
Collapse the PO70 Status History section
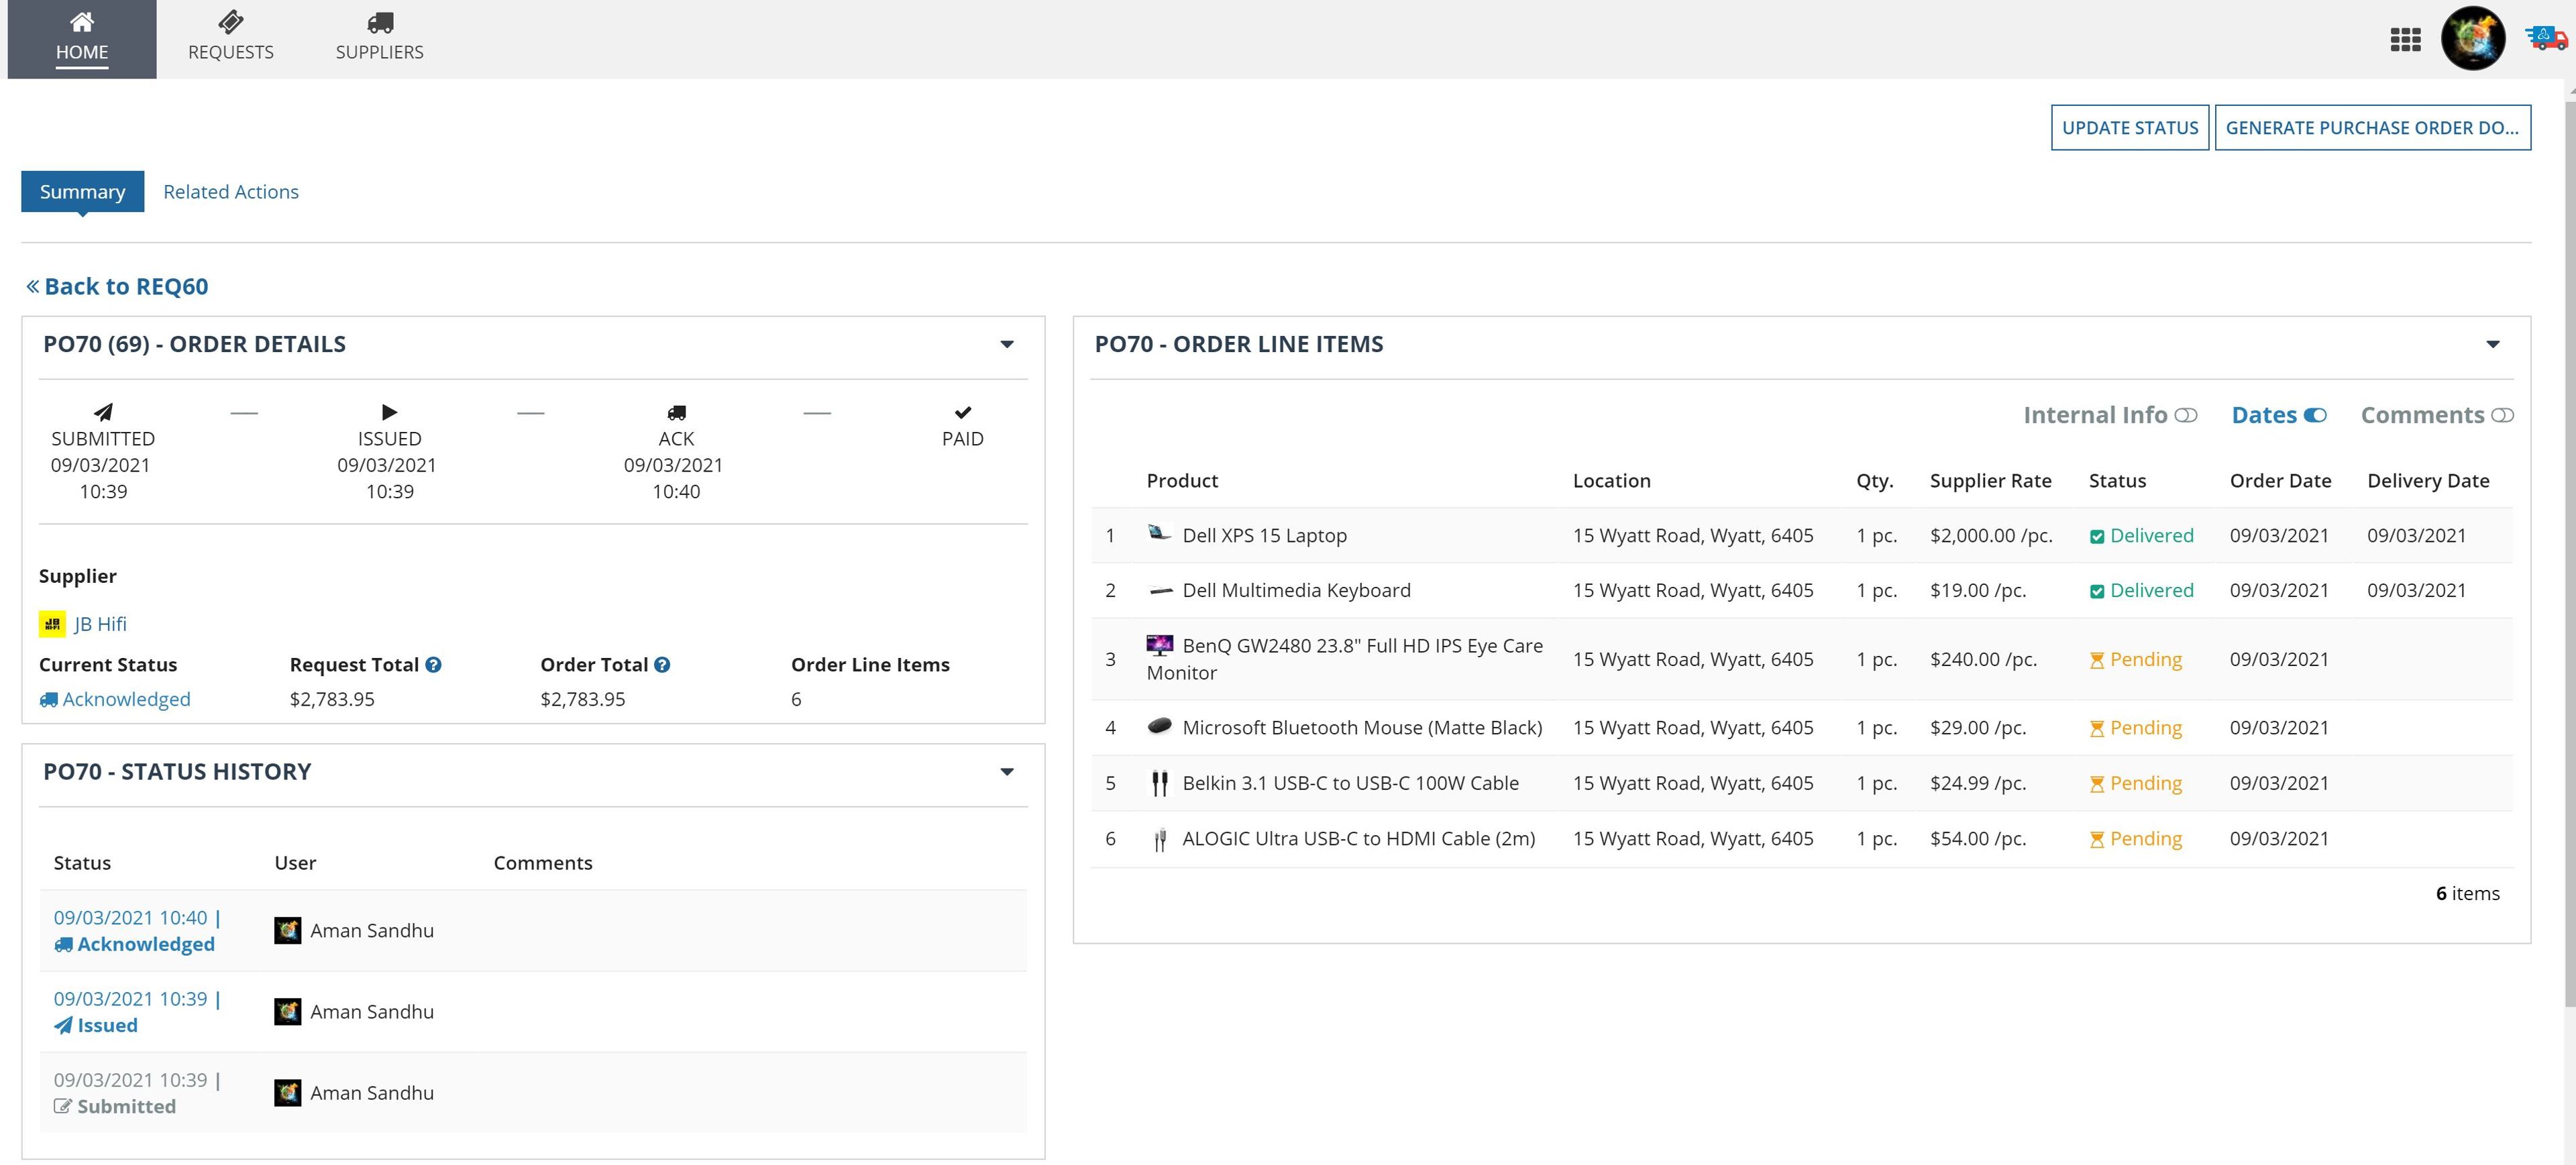pos(1007,771)
